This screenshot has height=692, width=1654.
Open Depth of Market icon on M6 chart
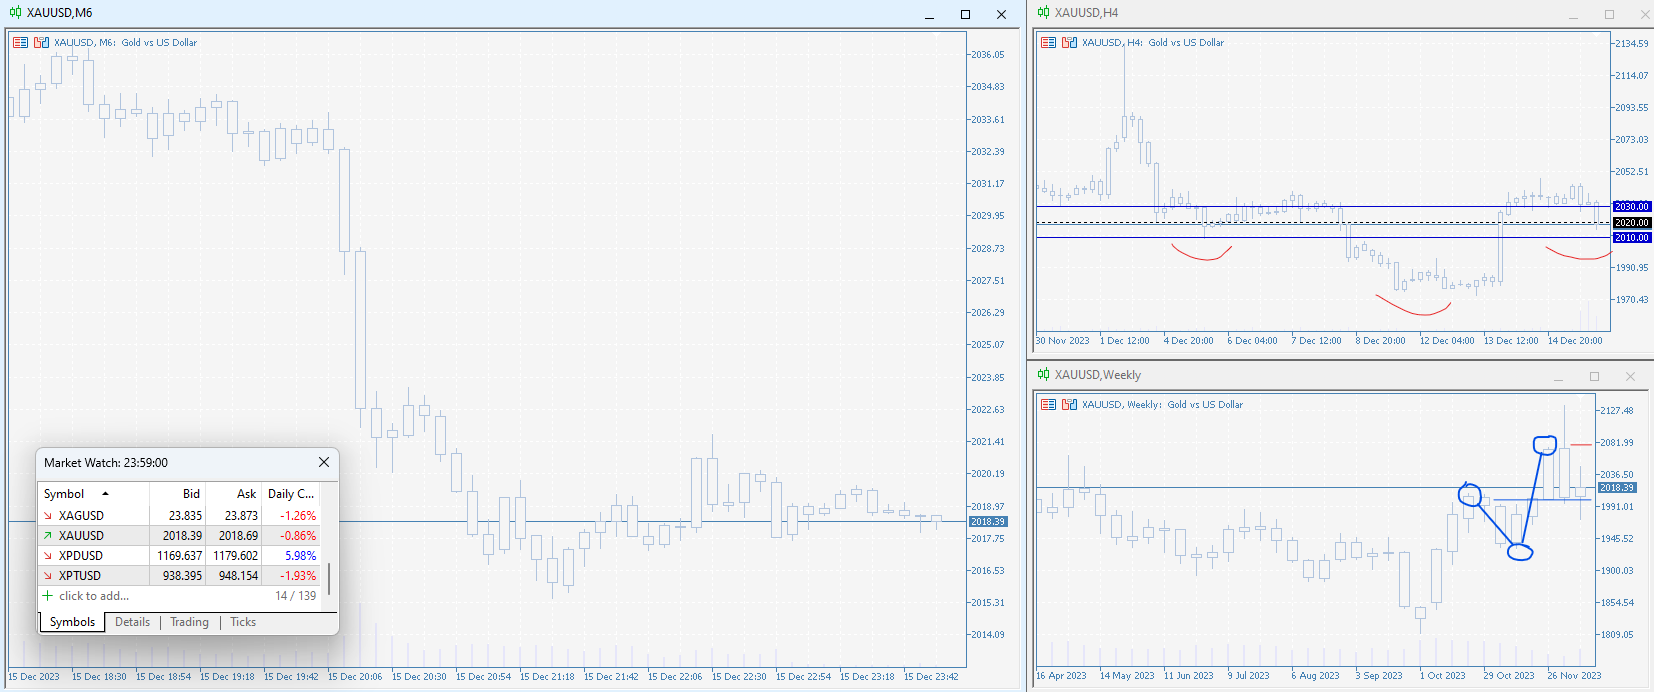pyautogui.click(x=20, y=43)
